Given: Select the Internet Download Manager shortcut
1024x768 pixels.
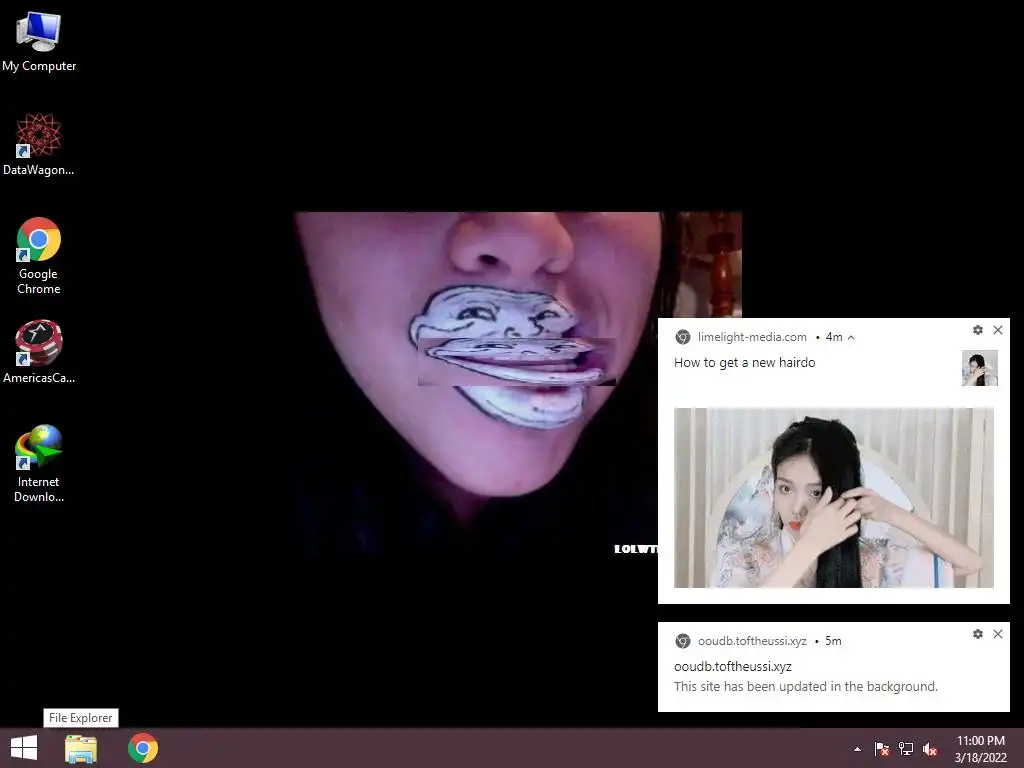Looking at the screenshot, I should [x=39, y=463].
